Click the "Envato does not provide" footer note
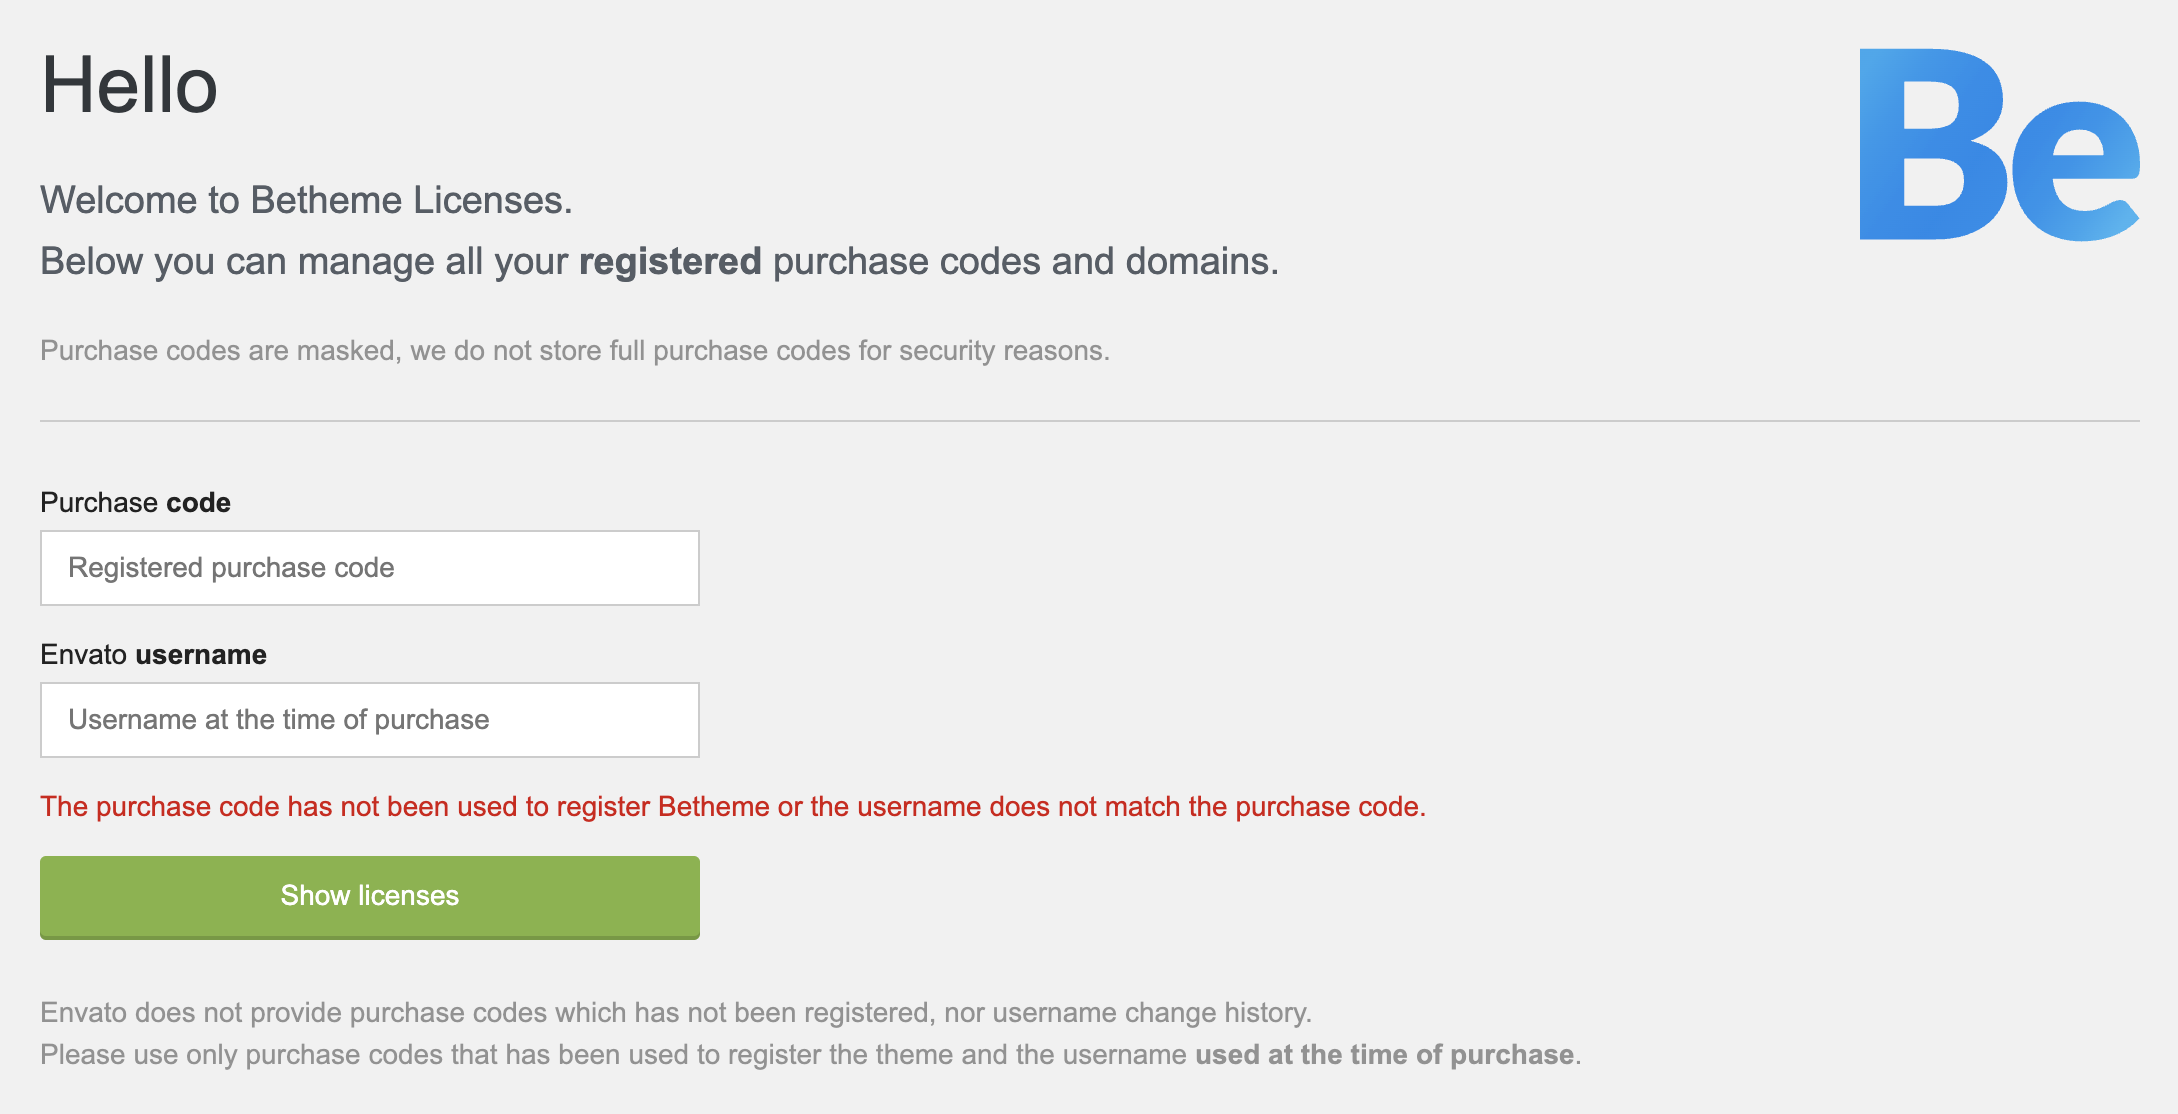This screenshot has width=2178, height=1114. tap(675, 1012)
